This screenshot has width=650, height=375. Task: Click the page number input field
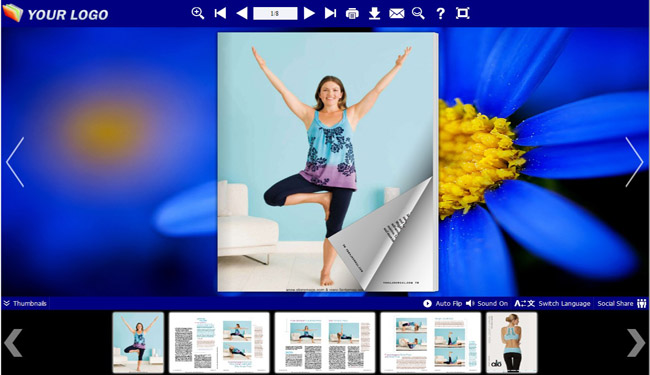pyautogui.click(x=275, y=13)
